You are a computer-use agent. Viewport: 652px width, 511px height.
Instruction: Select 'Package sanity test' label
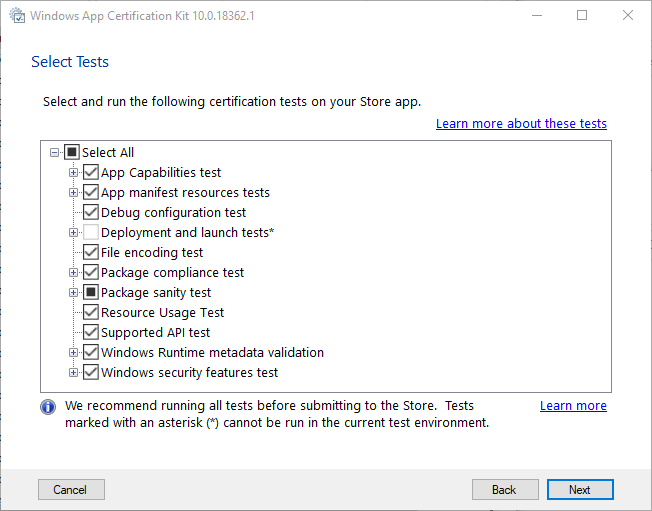pyautogui.click(x=156, y=292)
